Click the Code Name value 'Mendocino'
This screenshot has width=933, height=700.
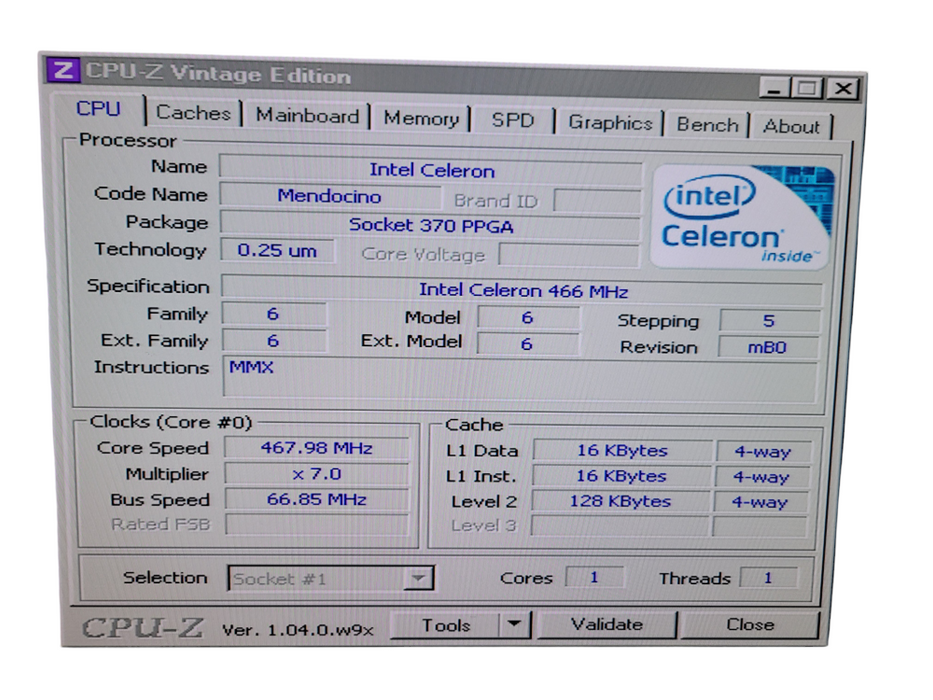330,196
